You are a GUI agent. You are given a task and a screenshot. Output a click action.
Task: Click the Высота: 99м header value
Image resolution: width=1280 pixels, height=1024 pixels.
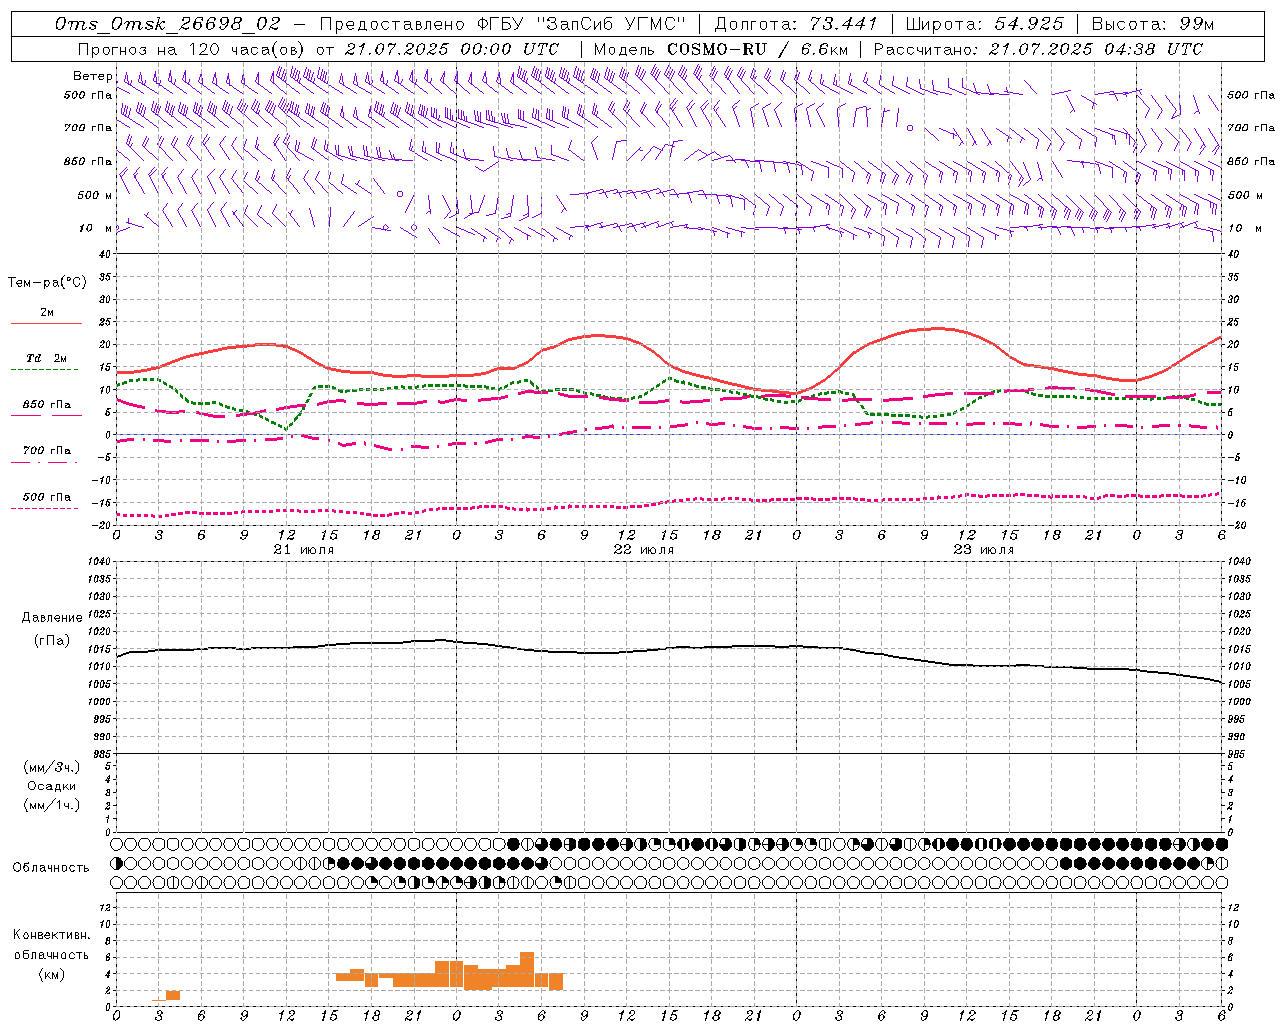[1153, 24]
